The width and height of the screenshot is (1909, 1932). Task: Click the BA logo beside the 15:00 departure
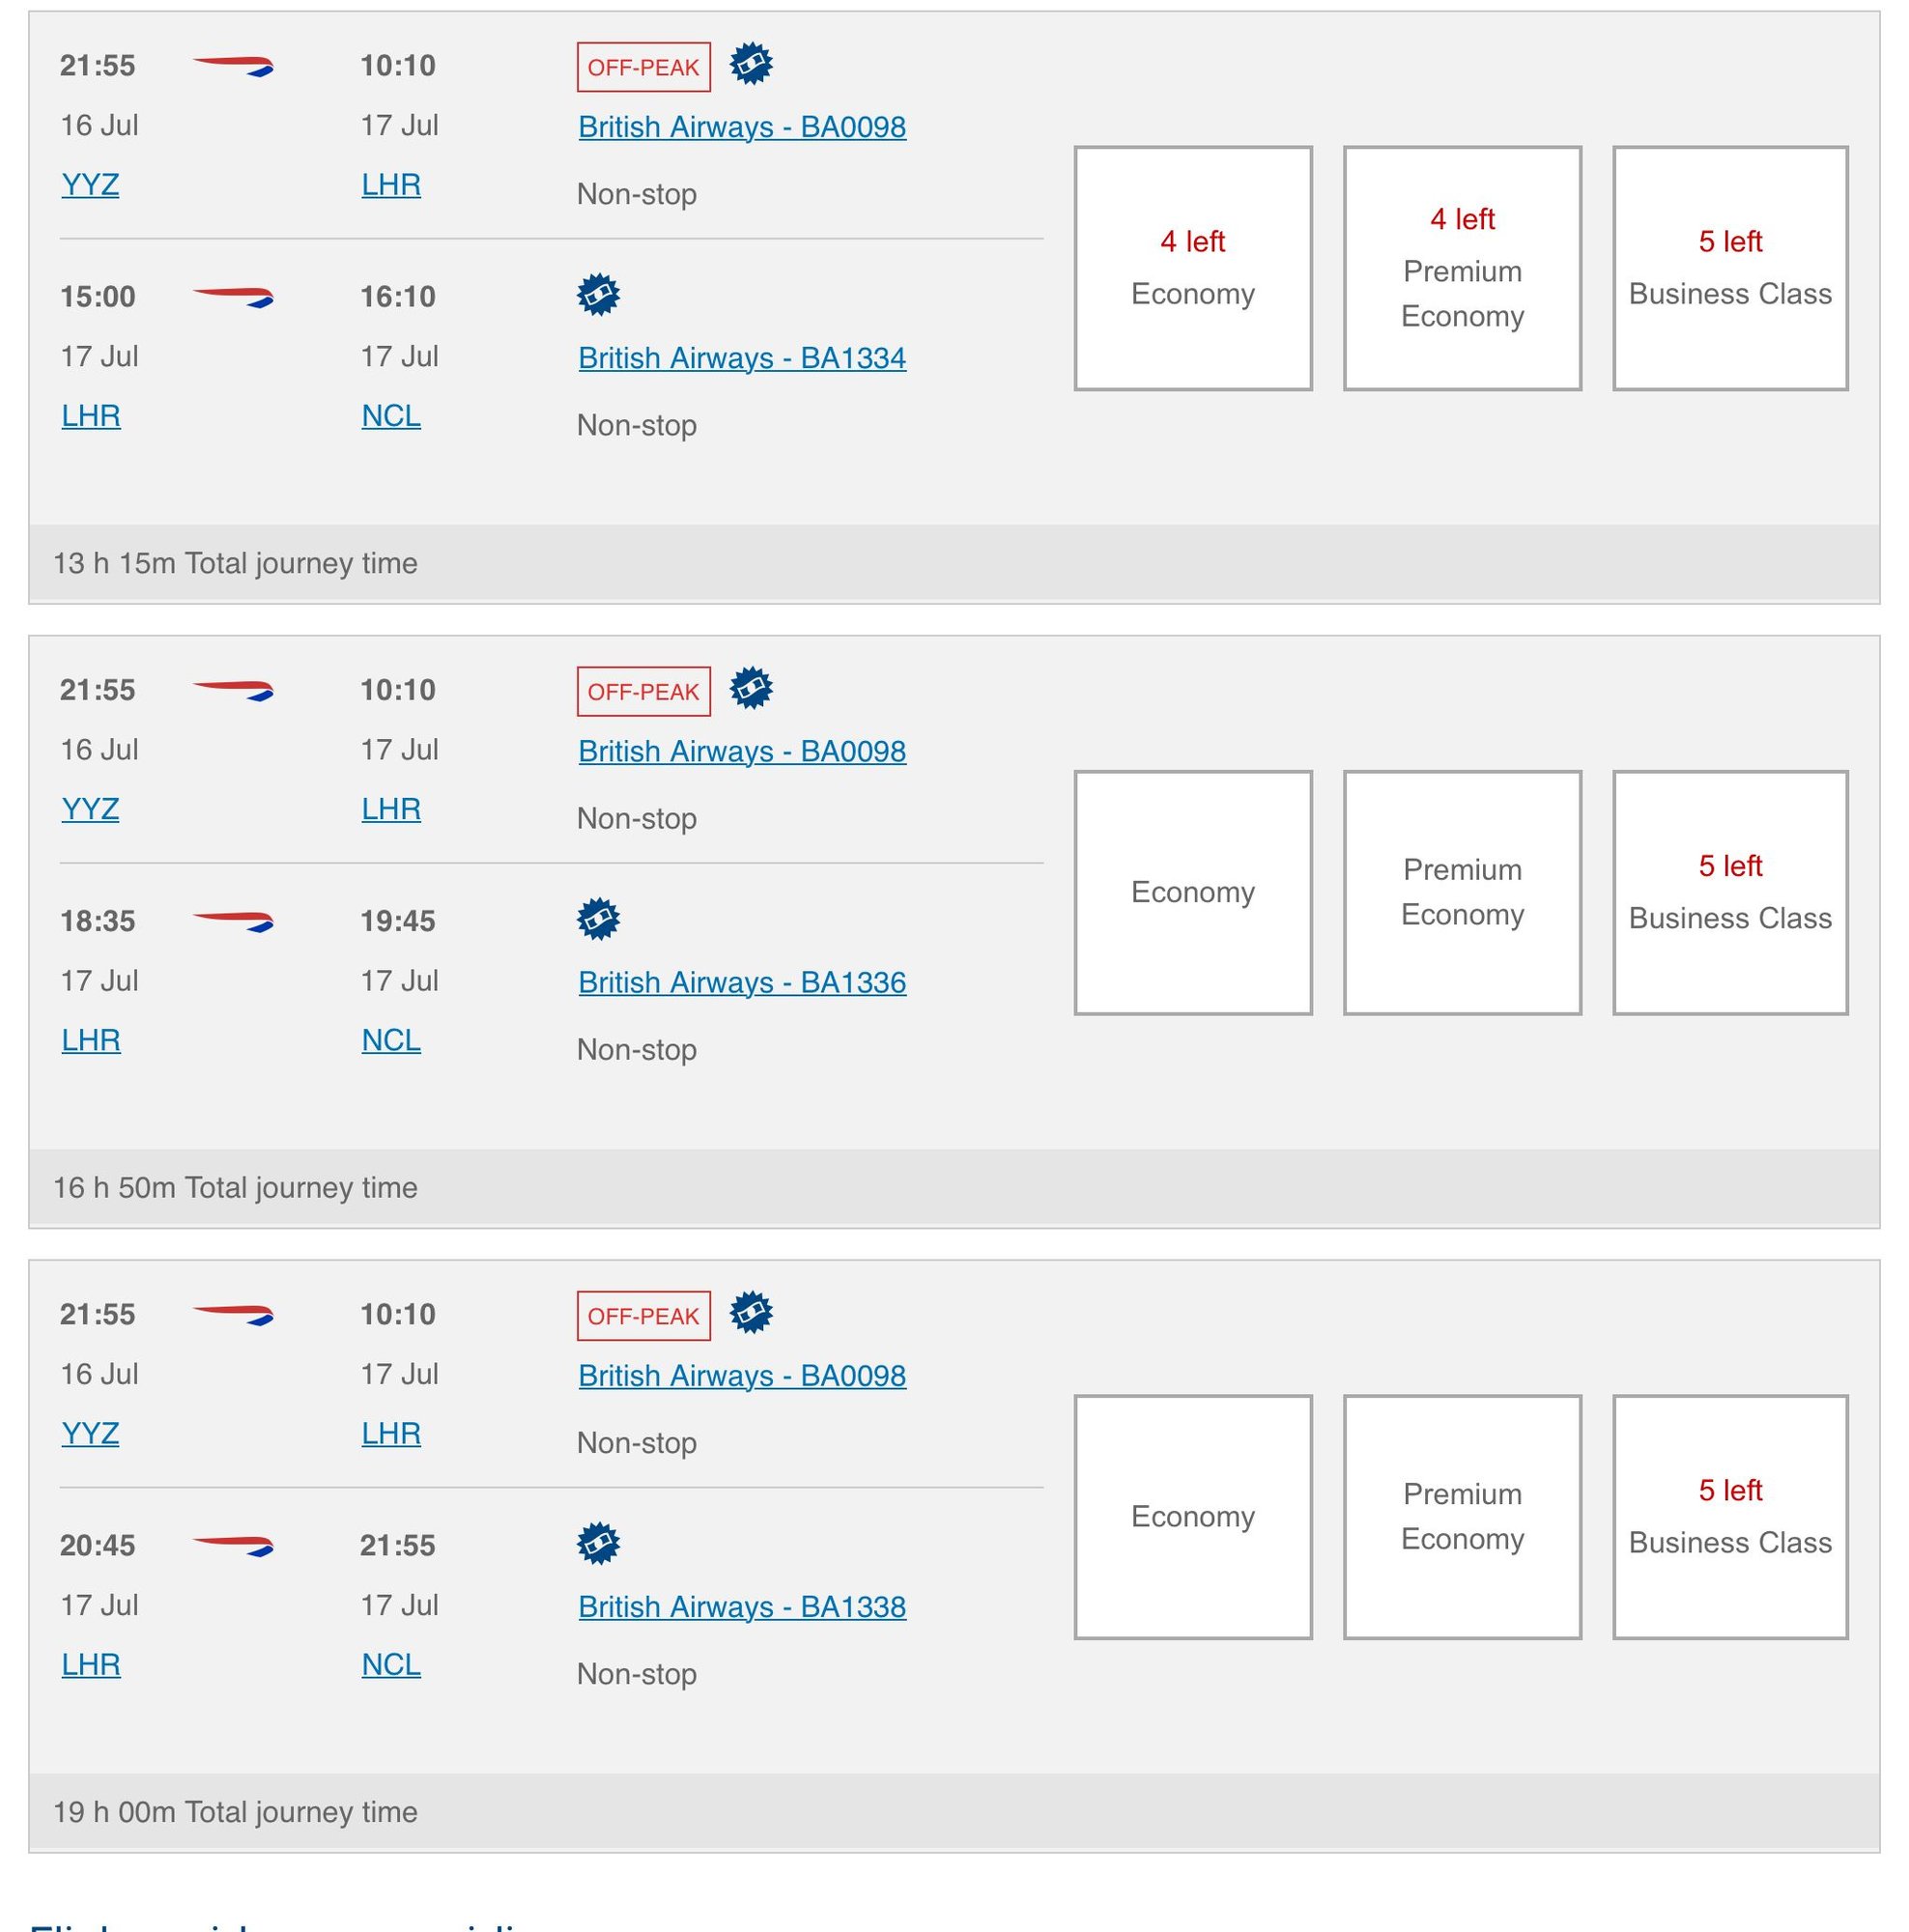pos(233,296)
